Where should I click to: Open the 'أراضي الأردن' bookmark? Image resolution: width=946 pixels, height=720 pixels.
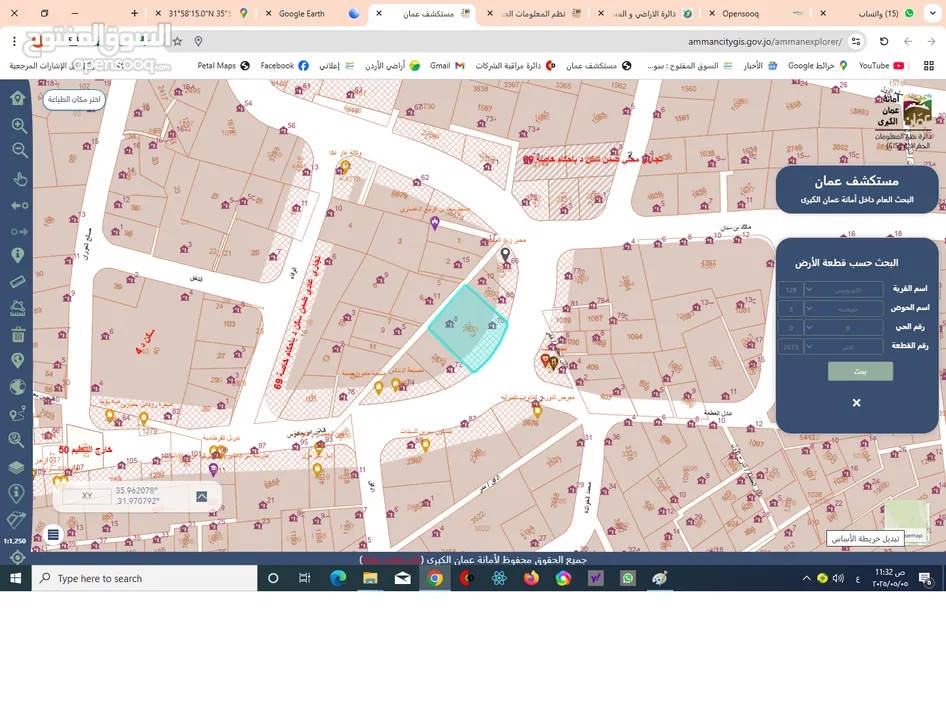[x=392, y=65]
